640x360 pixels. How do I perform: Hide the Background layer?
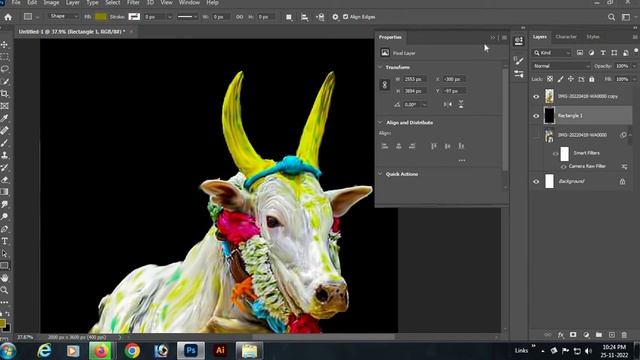pos(536,182)
